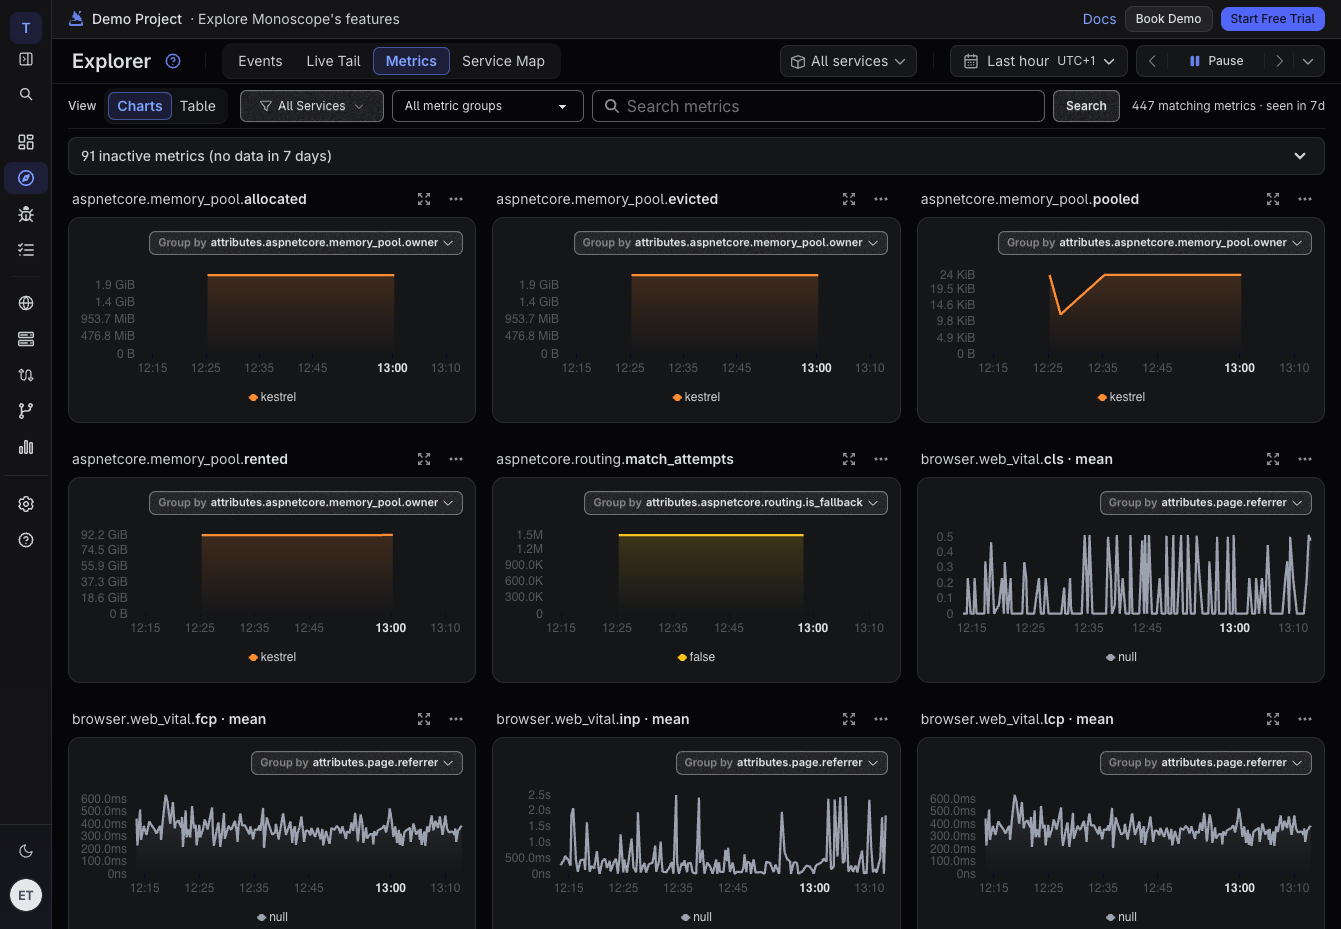Select the Metrics tab
Image resolution: width=1341 pixels, height=929 pixels.
(x=411, y=61)
